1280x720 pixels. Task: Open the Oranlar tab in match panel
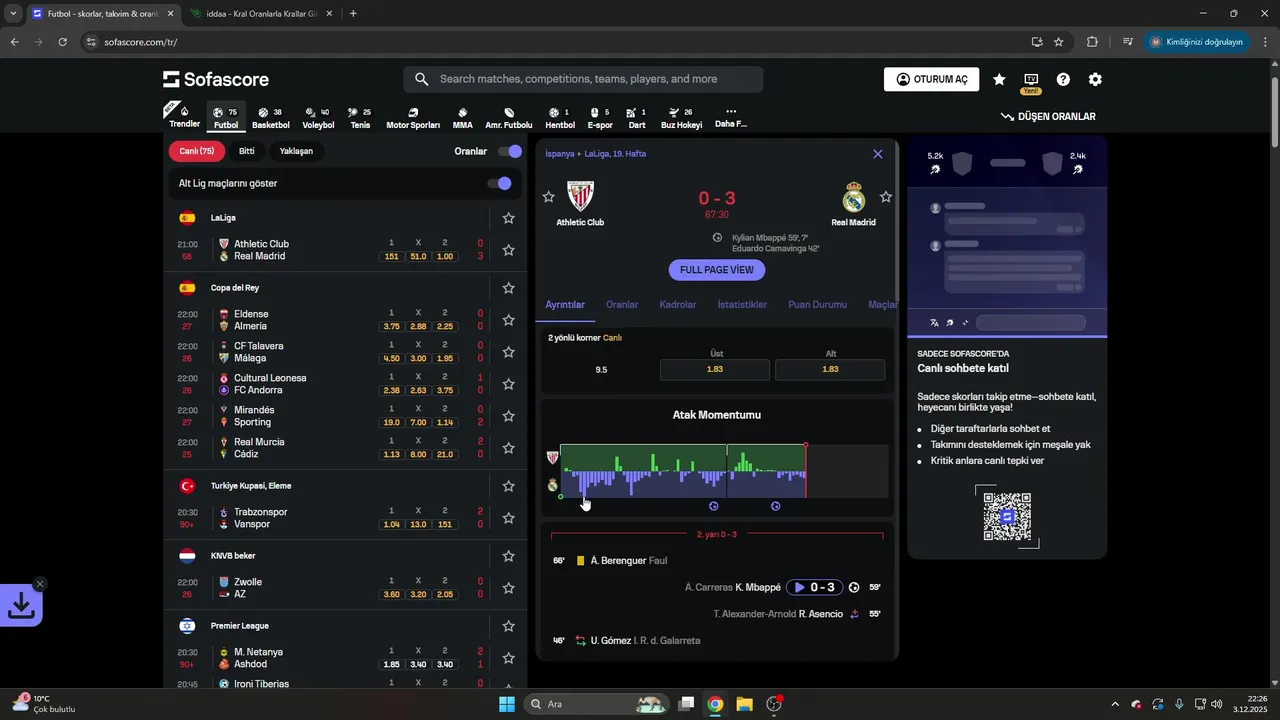[622, 305]
